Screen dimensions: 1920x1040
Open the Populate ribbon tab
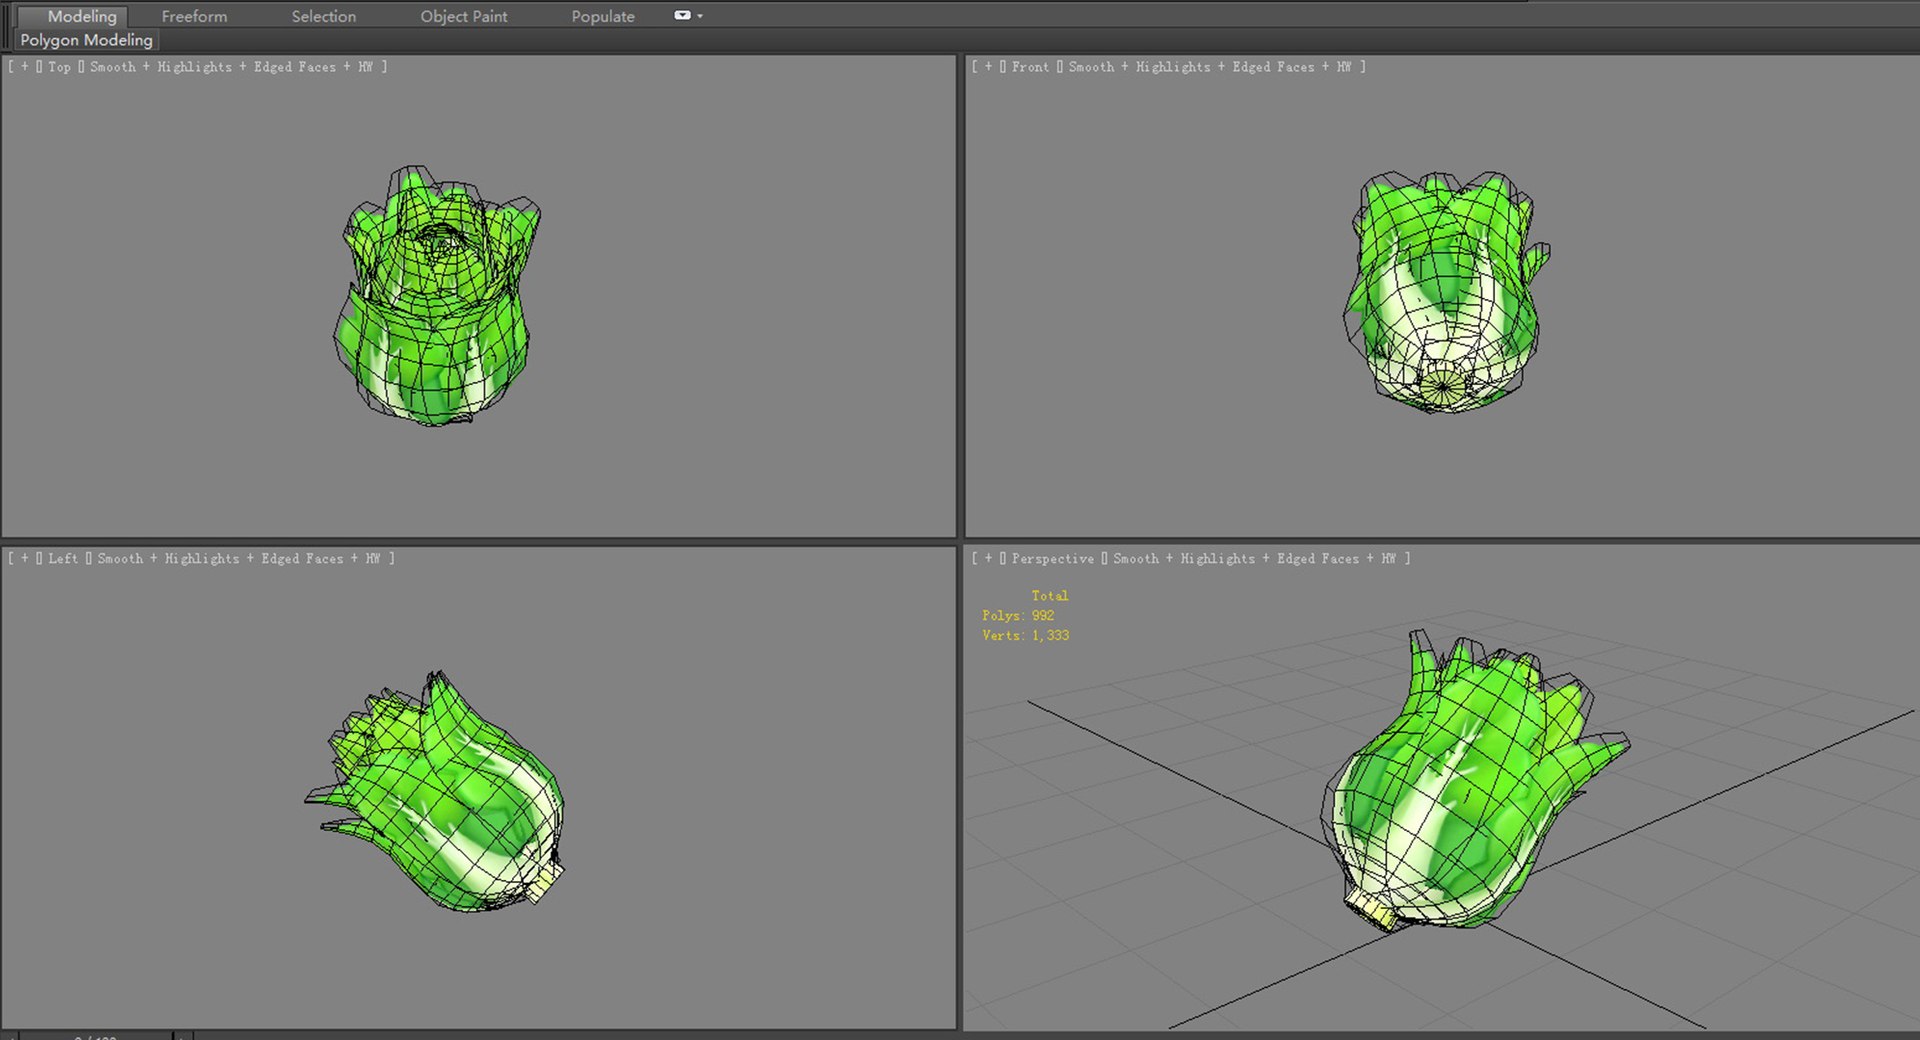click(603, 16)
